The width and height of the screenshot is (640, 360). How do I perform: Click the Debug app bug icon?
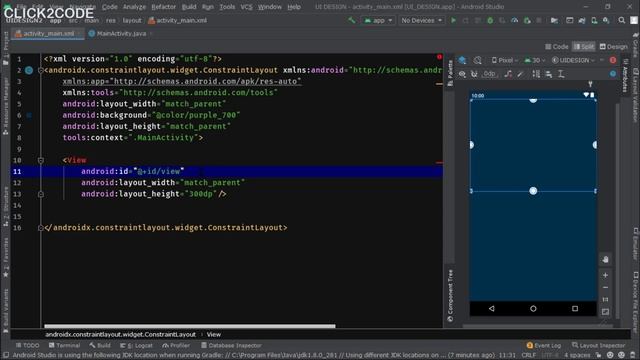click(490, 20)
